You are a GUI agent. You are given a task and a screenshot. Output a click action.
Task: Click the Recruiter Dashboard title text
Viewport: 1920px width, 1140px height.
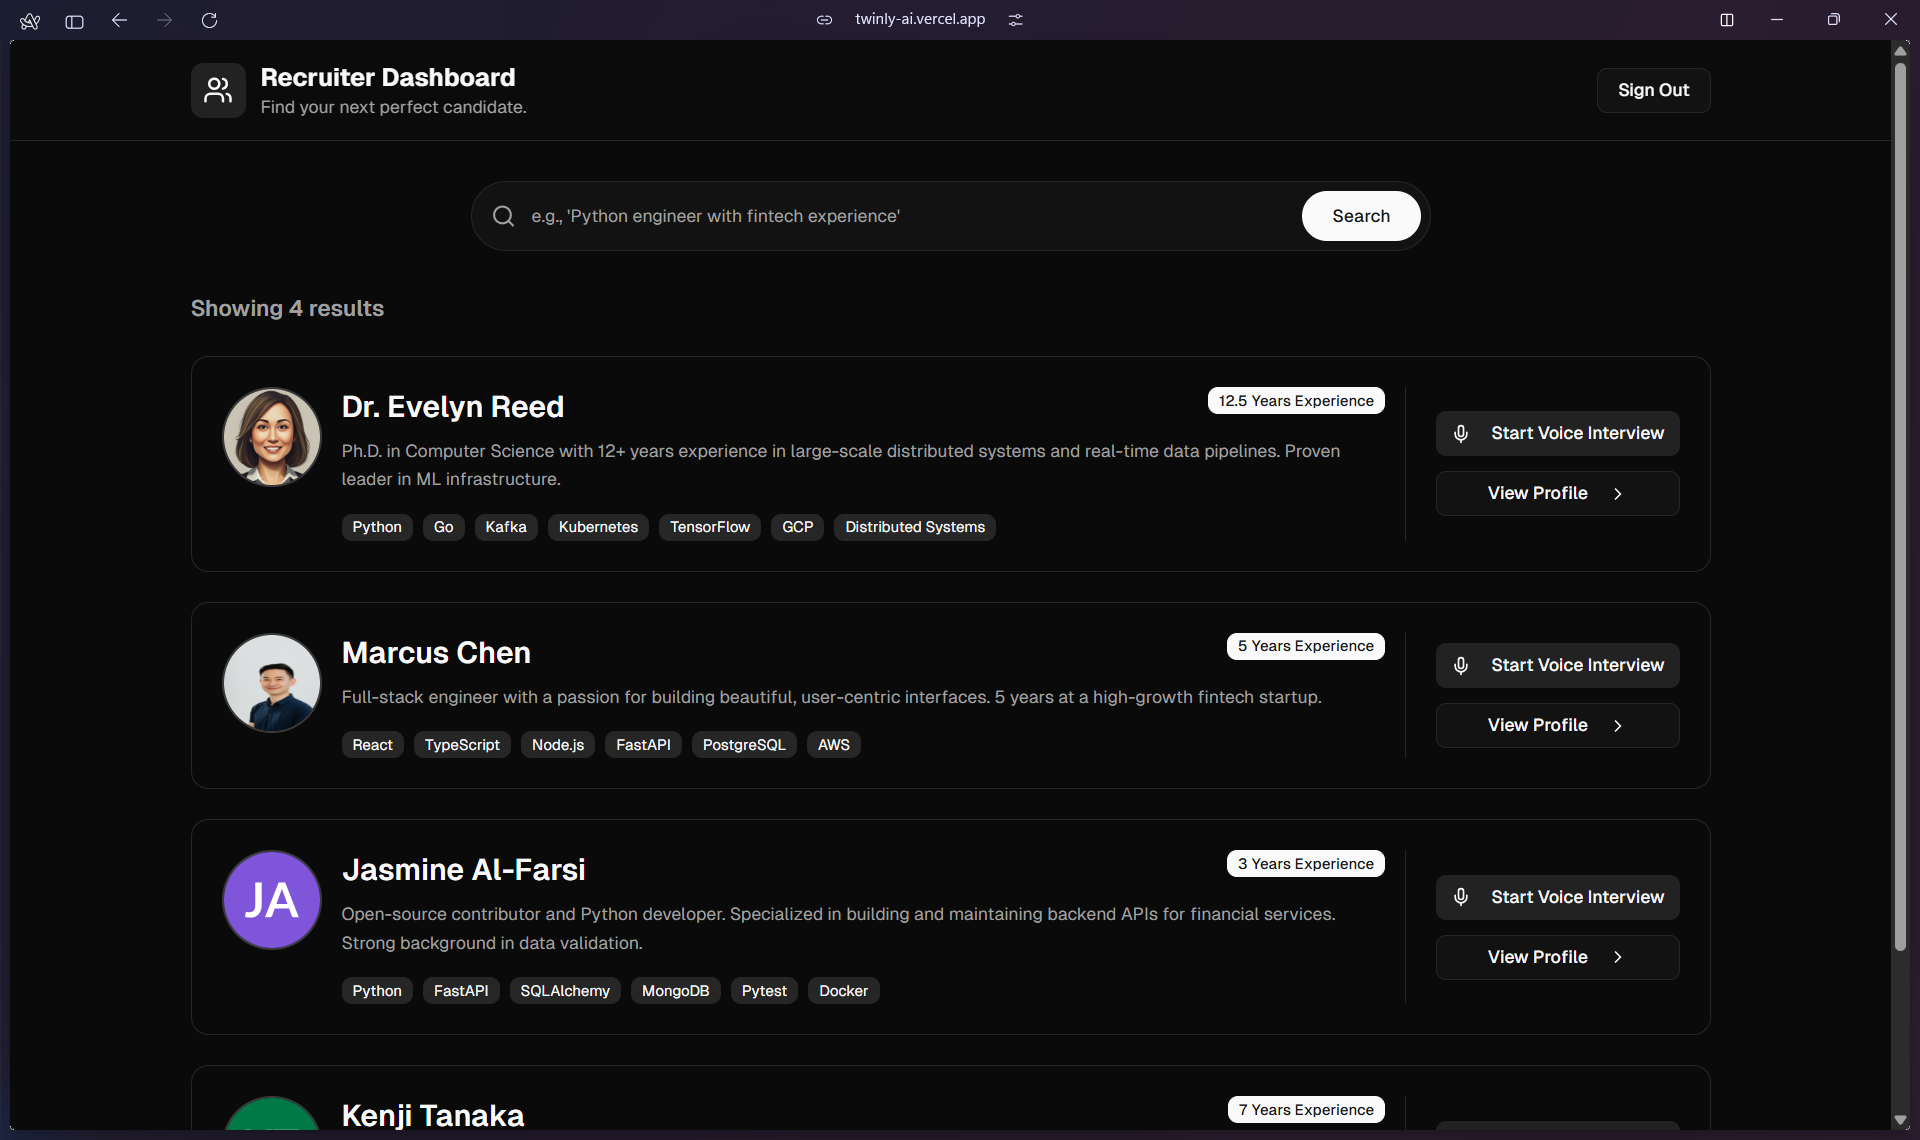click(388, 78)
